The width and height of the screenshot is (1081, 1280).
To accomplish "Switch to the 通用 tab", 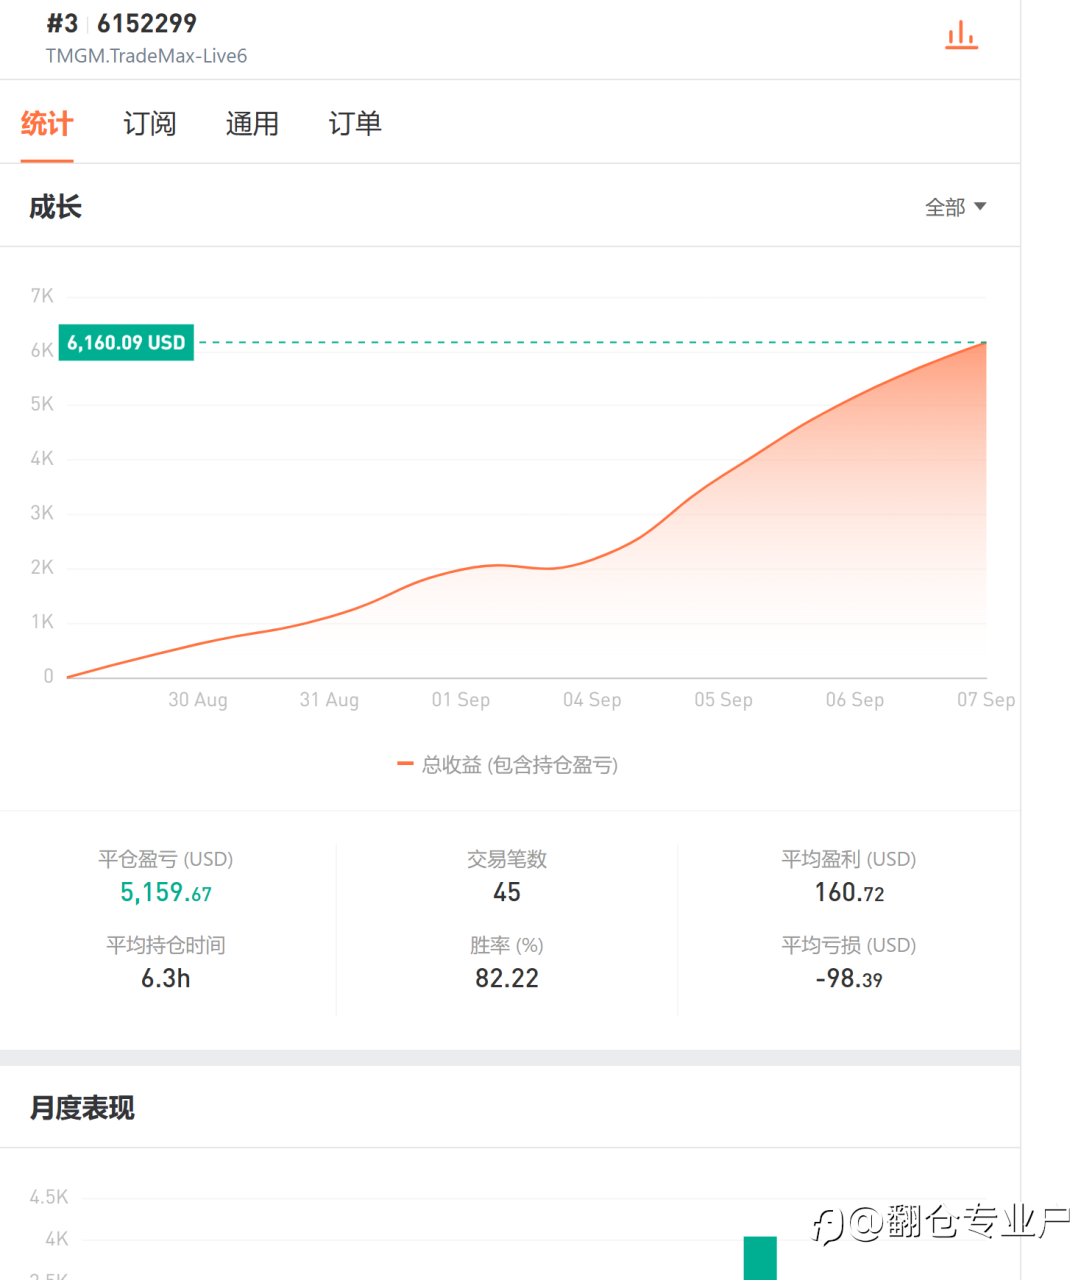I will [x=252, y=124].
